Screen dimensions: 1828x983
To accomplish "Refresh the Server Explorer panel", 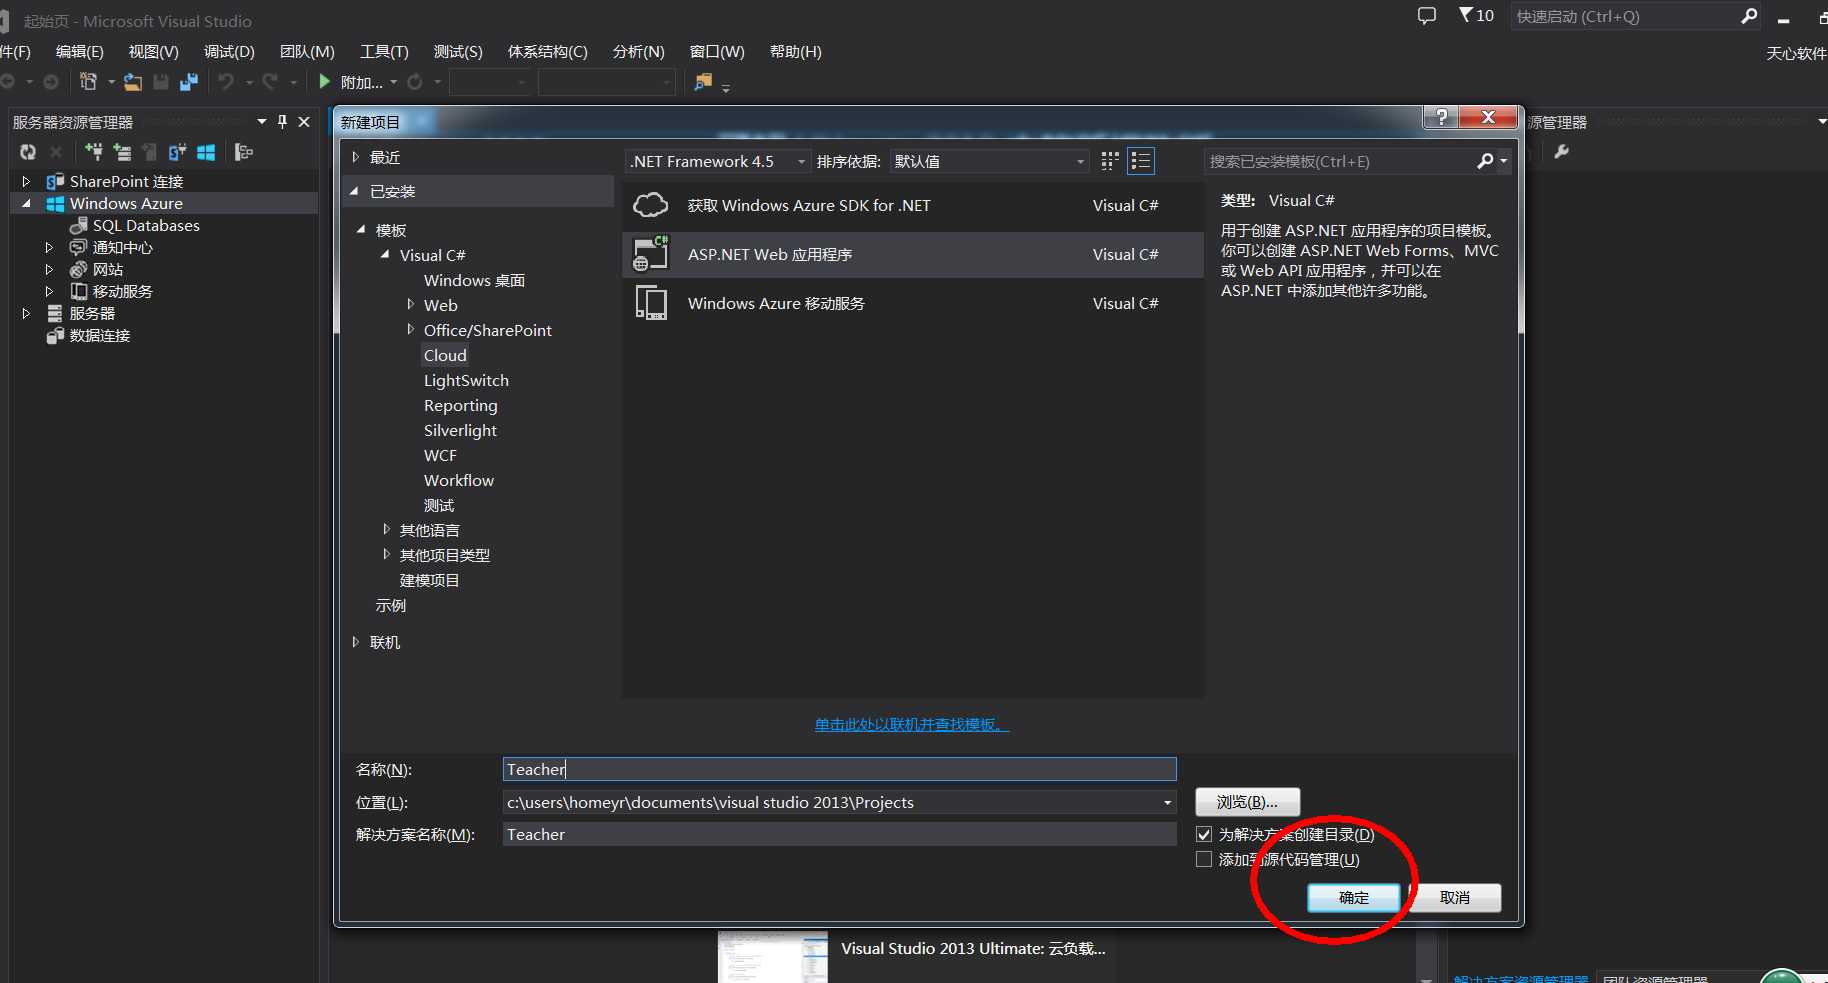I will (x=28, y=152).
